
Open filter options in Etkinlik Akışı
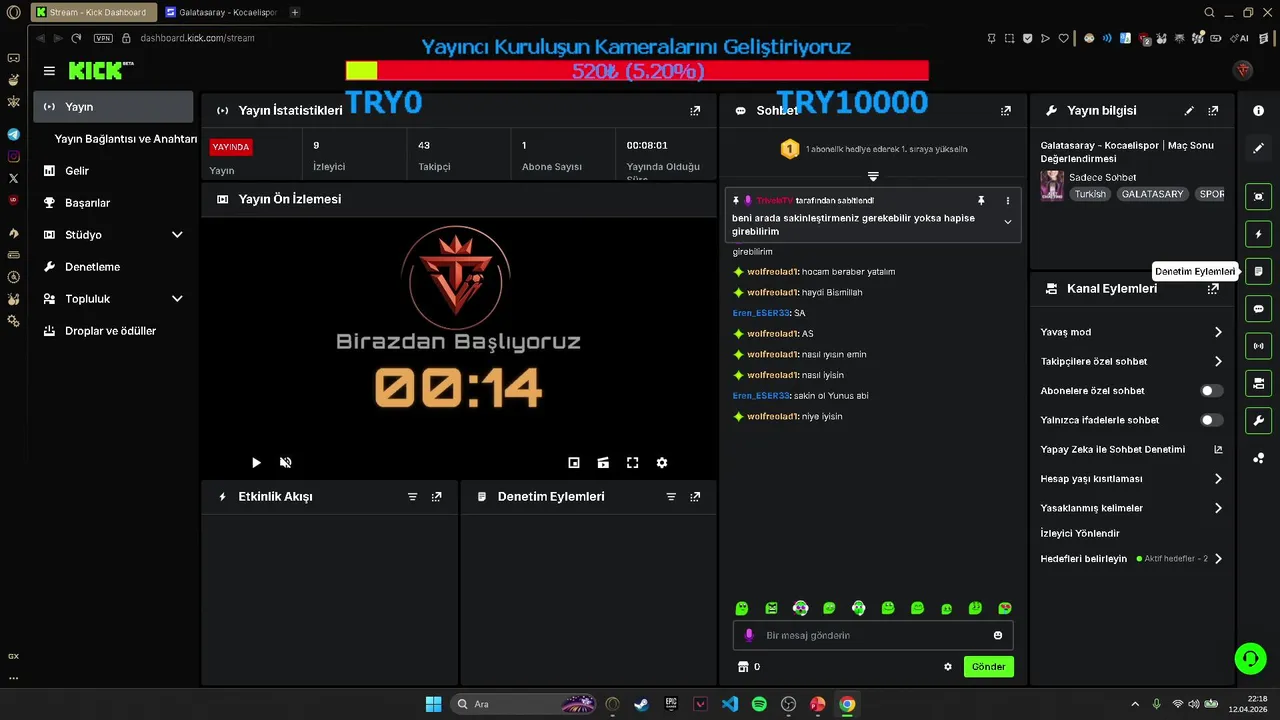412,497
